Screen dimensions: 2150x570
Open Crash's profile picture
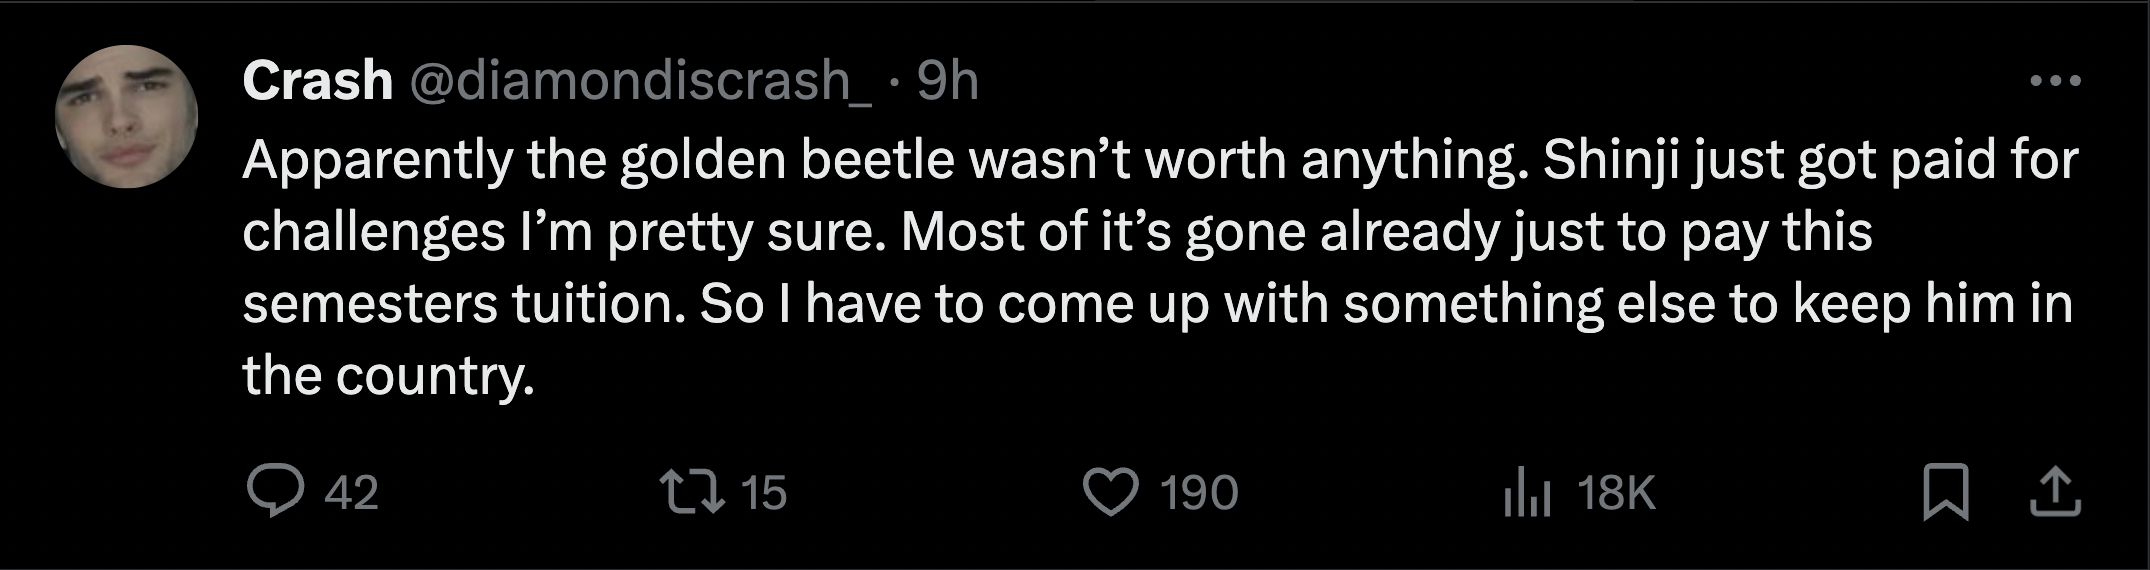point(126,116)
